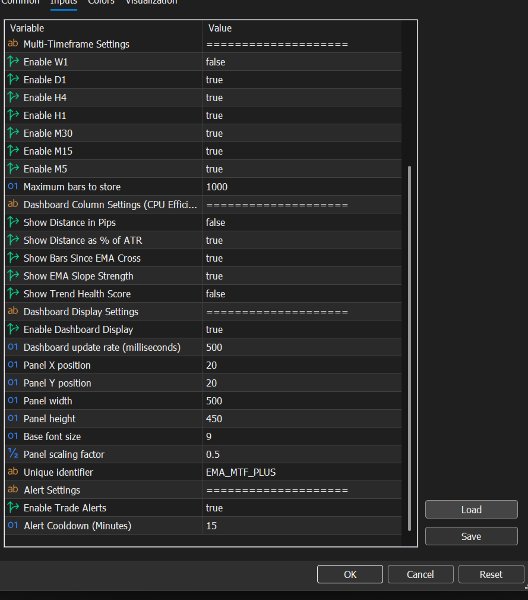
Task: Click the Cancel button
Action: tap(420, 574)
